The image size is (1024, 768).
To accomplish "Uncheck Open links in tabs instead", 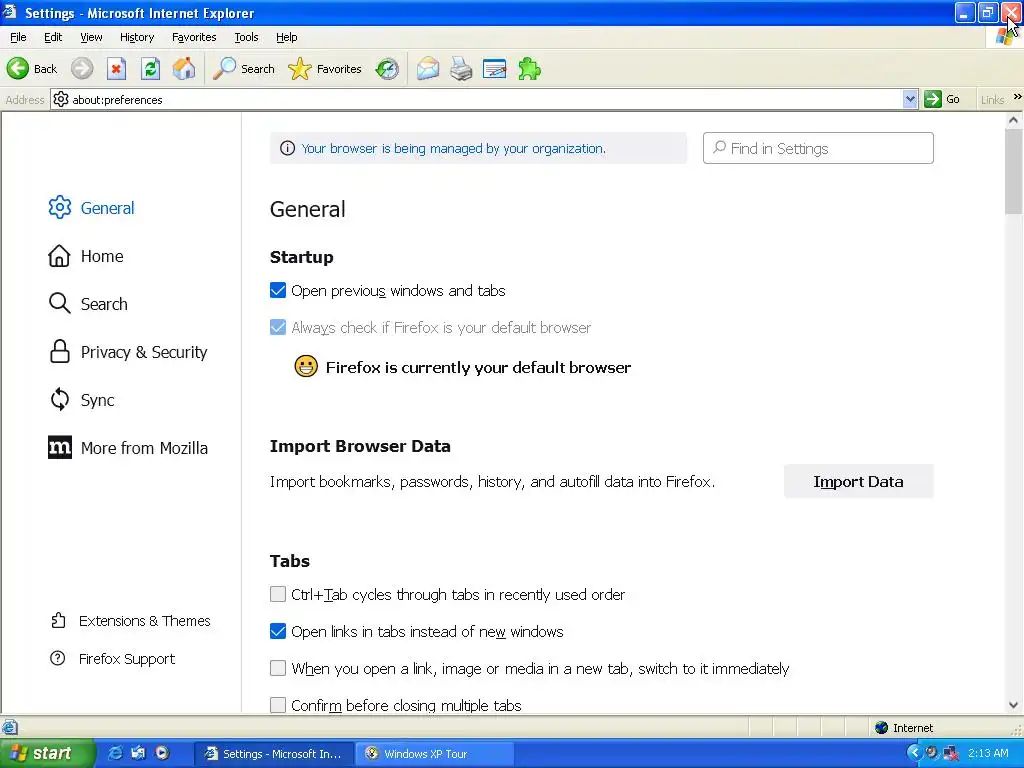I will 278,632.
